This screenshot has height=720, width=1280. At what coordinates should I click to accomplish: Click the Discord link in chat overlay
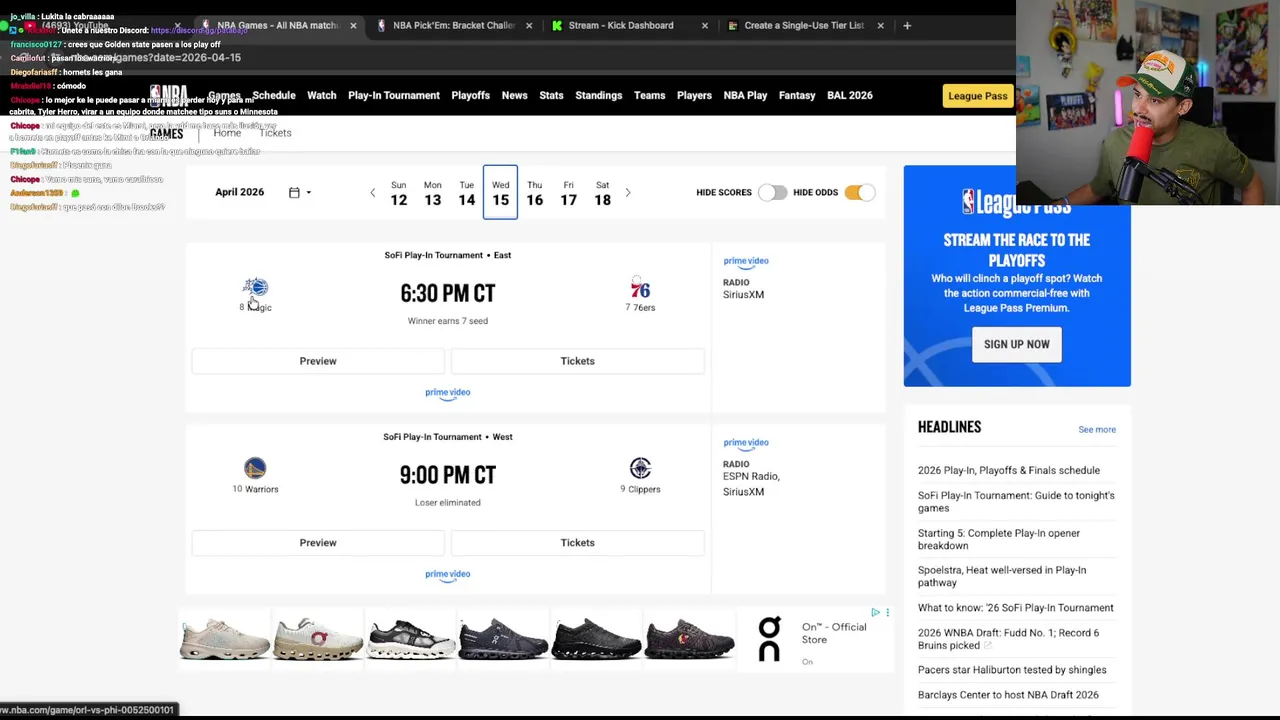point(199,31)
